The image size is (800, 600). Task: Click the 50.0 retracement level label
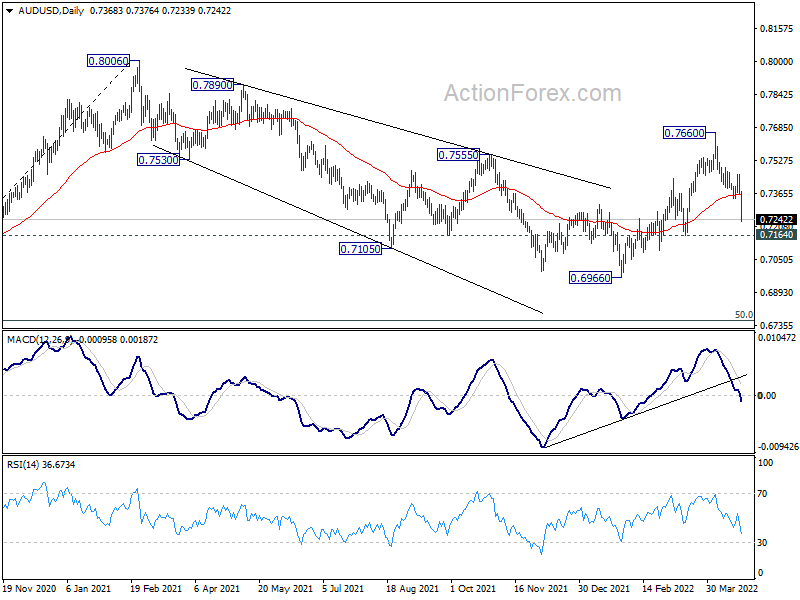pyautogui.click(x=743, y=315)
